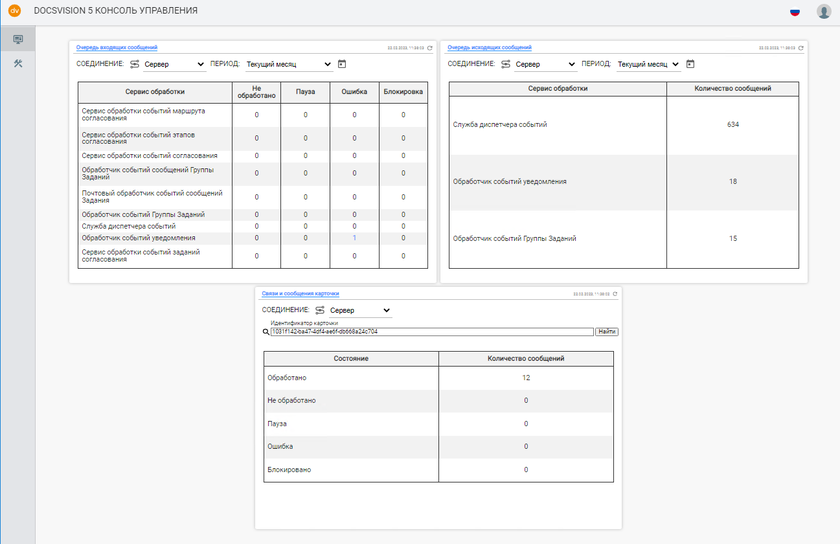Viewport: 840px width, 544px height.
Task: Refresh the incoming message queue widget
Action: [x=429, y=47]
